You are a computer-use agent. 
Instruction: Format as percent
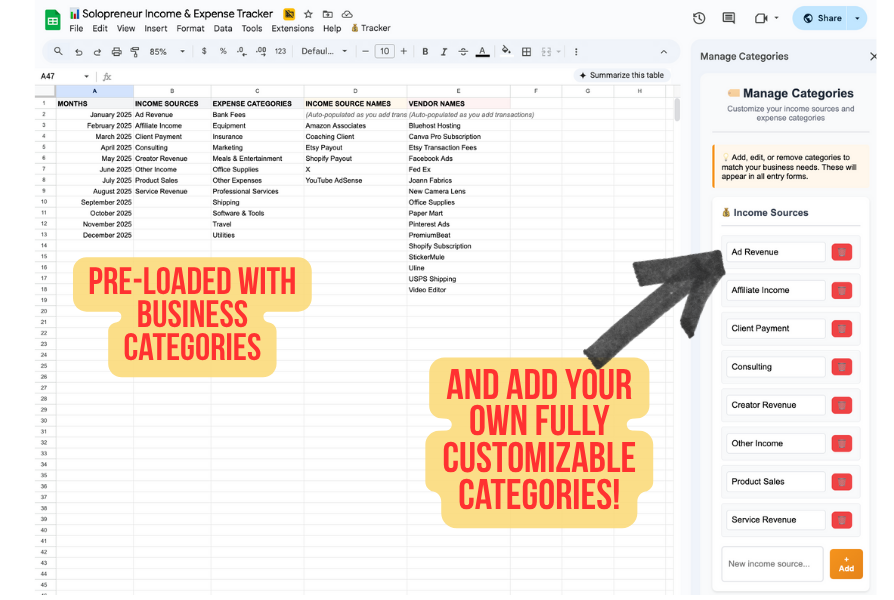click(x=223, y=51)
